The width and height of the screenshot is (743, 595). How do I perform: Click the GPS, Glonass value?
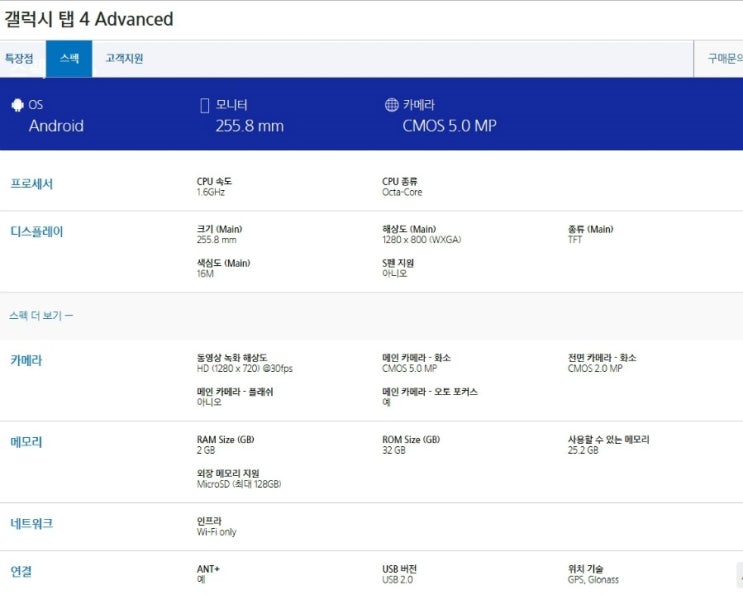click(593, 580)
